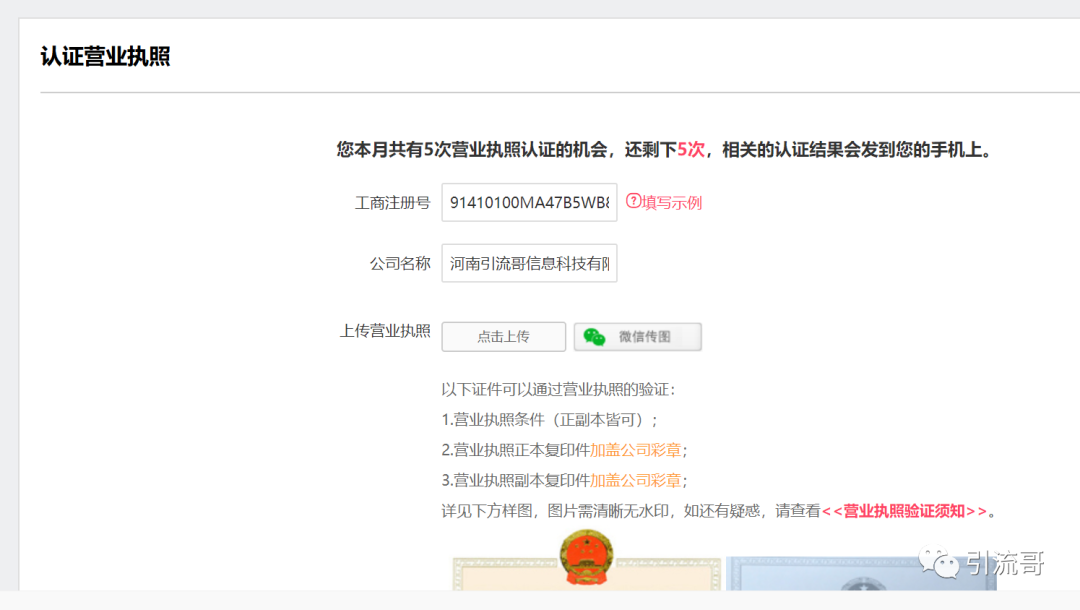Click 加盖公司彩章 in the 副本复印件 line
1080x610 pixels.
(x=636, y=480)
